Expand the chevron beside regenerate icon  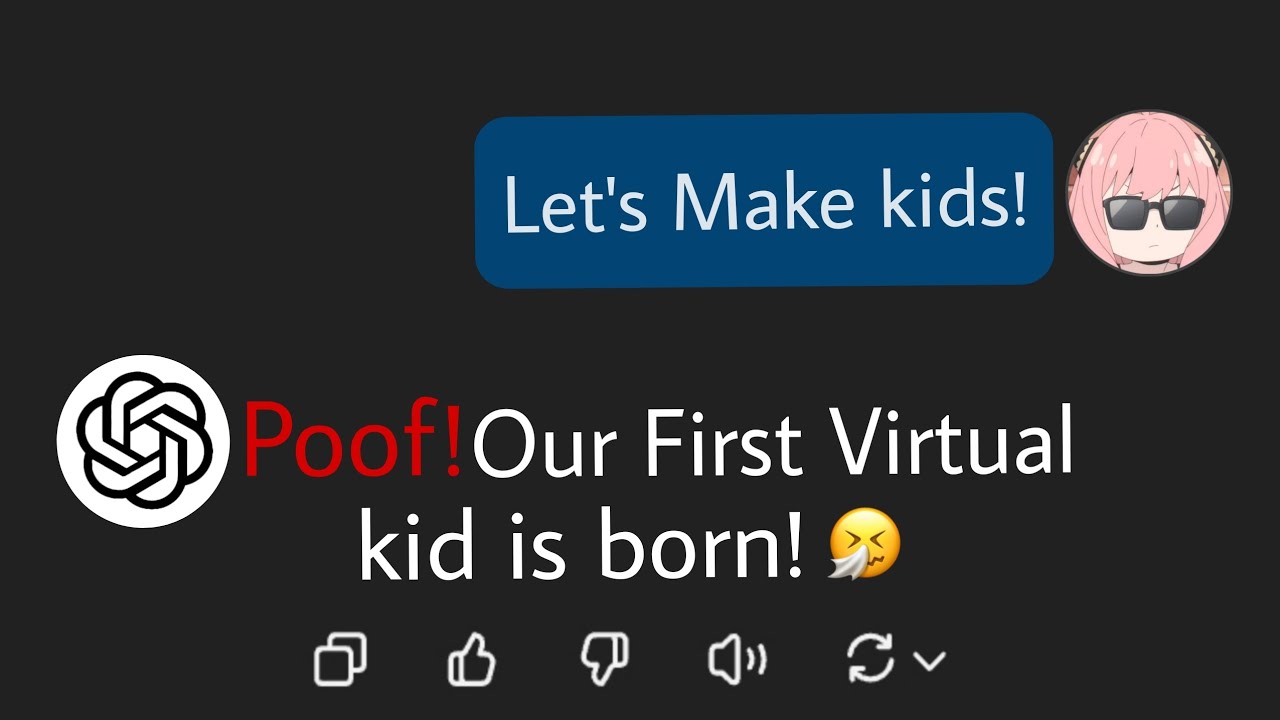tap(931, 660)
